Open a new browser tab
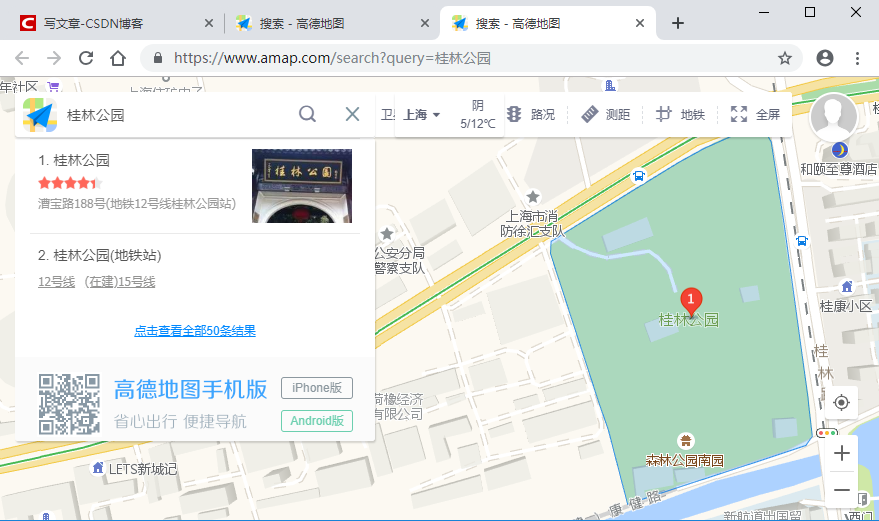This screenshot has height=521, width=879. click(678, 23)
